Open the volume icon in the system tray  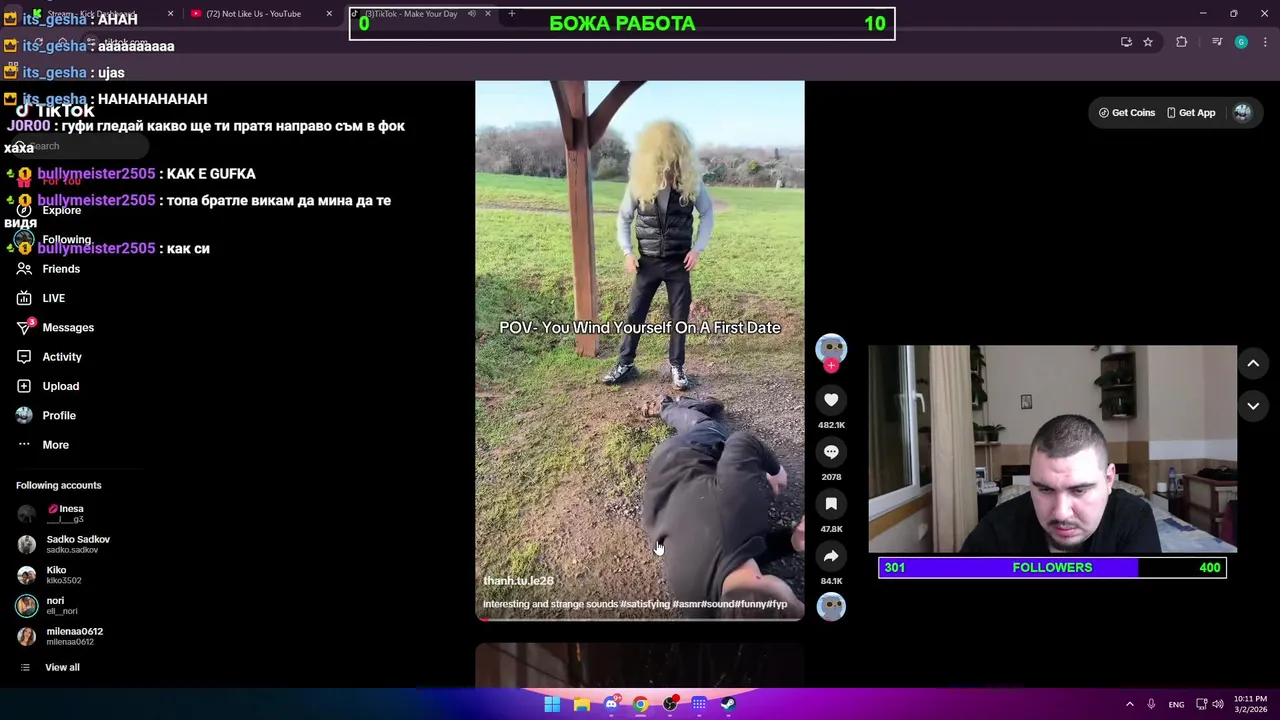pyautogui.click(x=1218, y=704)
